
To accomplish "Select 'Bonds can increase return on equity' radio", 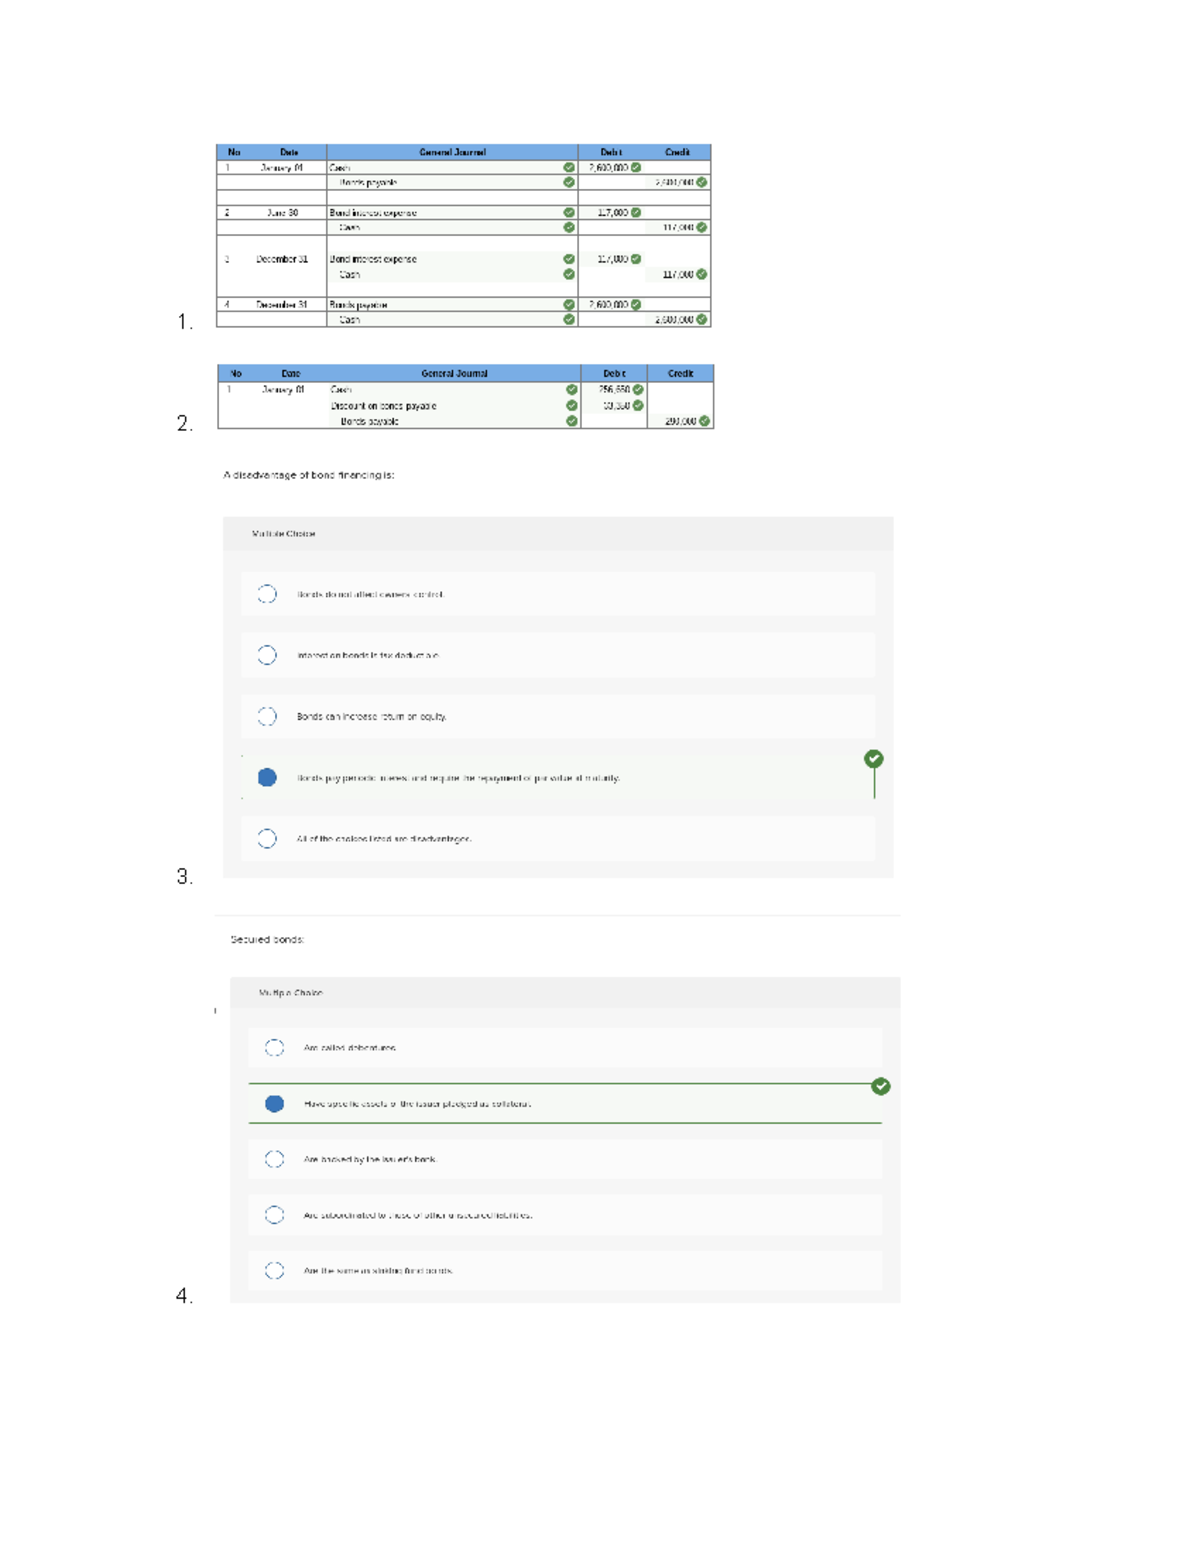I will (267, 716).
